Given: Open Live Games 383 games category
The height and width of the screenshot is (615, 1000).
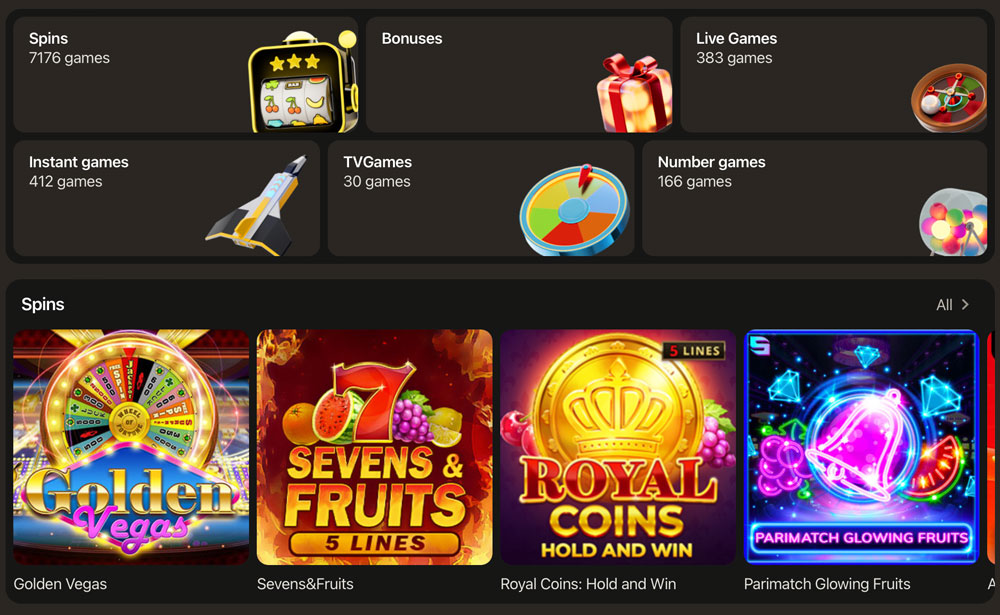Looking at the screenshot, I should point(834,75).
